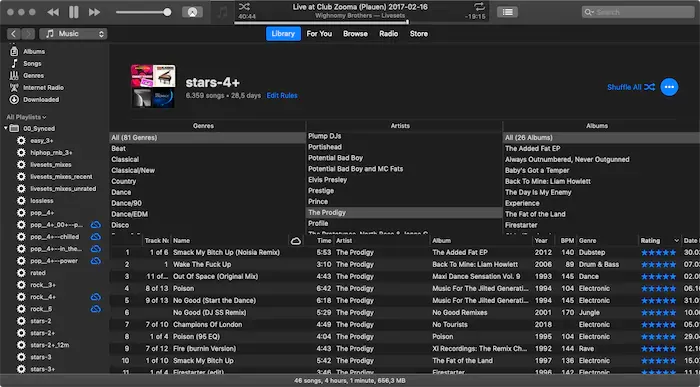Go back with the navigation arrow
Screen dimensions: 700x387
coord(13,34)
